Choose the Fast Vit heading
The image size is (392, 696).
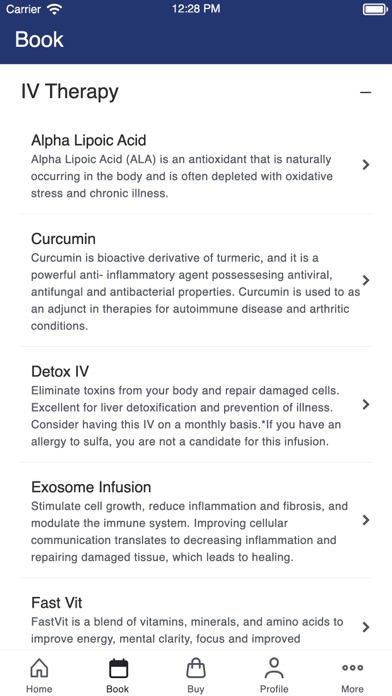click(x=56, y=603)
